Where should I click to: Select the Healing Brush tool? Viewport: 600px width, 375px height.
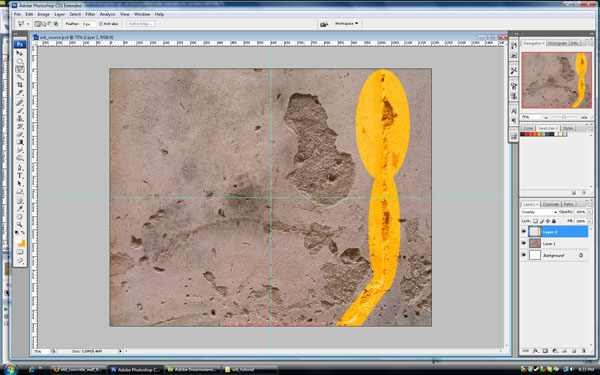click(x=20, y=103)
